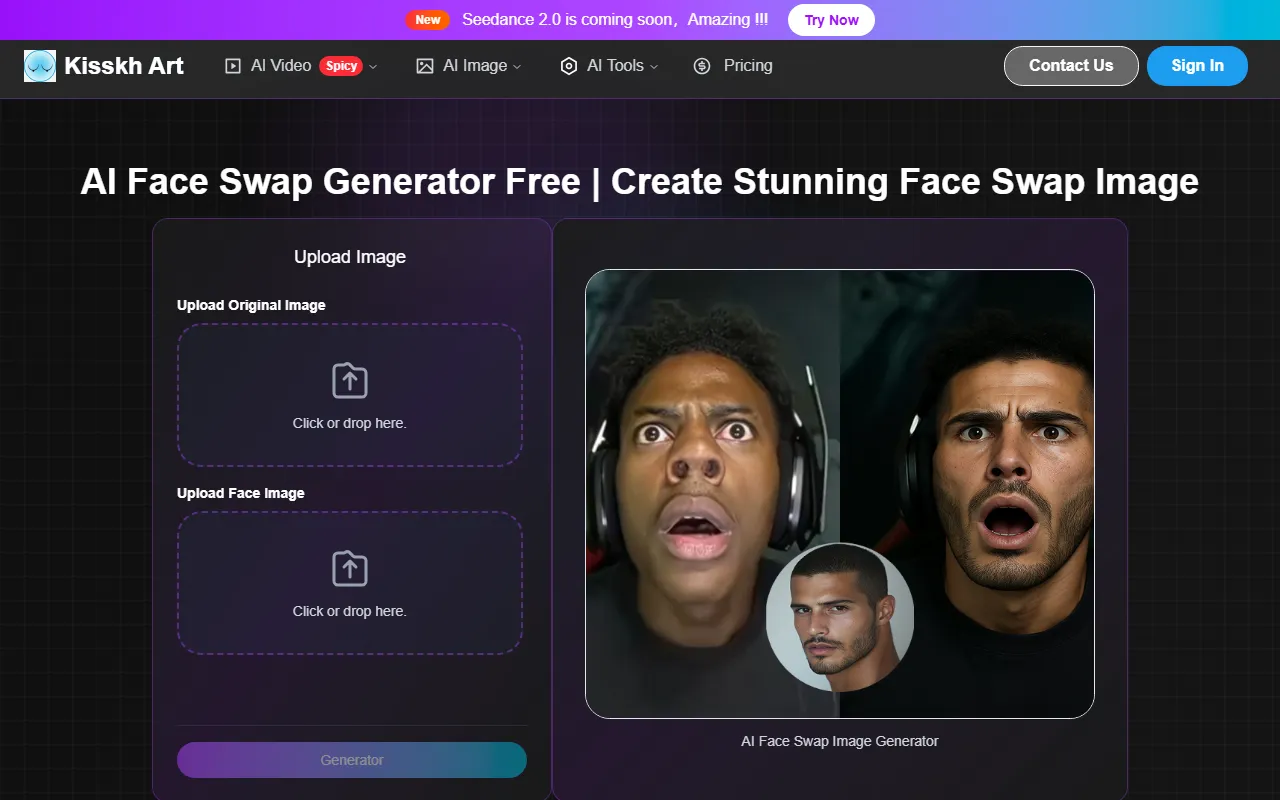Click the AI Tools hexagon icon
Viewport: 1280px width, 800px height.
[569, 66]
